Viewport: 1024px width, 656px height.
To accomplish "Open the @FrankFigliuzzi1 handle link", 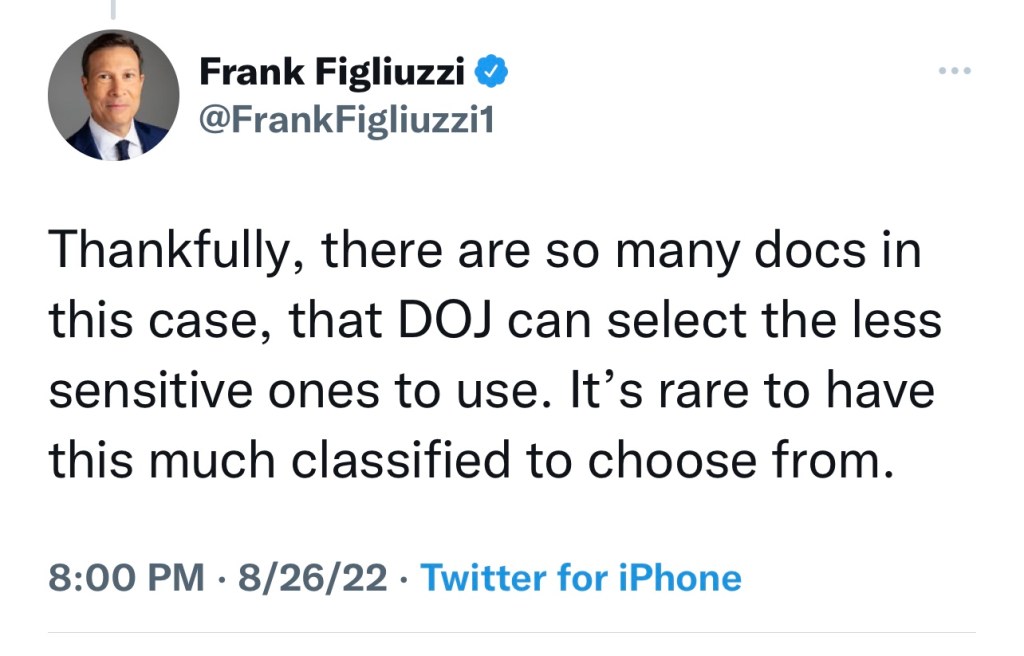I will pos(347,123).
